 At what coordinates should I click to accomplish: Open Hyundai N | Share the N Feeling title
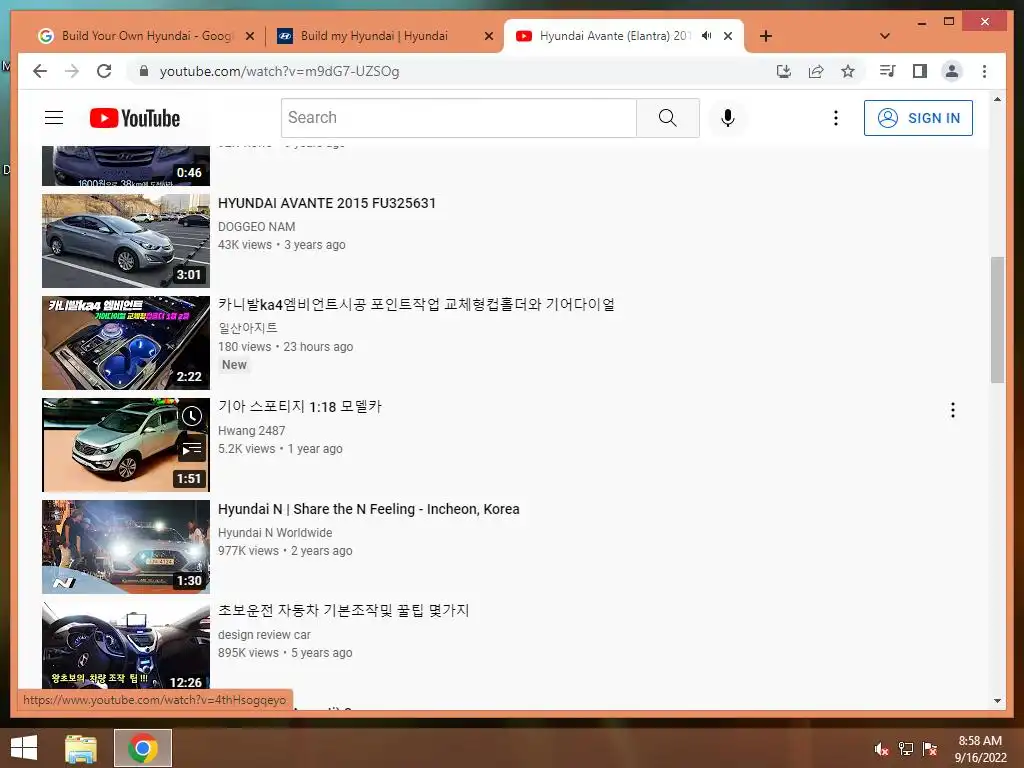pos(368,509)
